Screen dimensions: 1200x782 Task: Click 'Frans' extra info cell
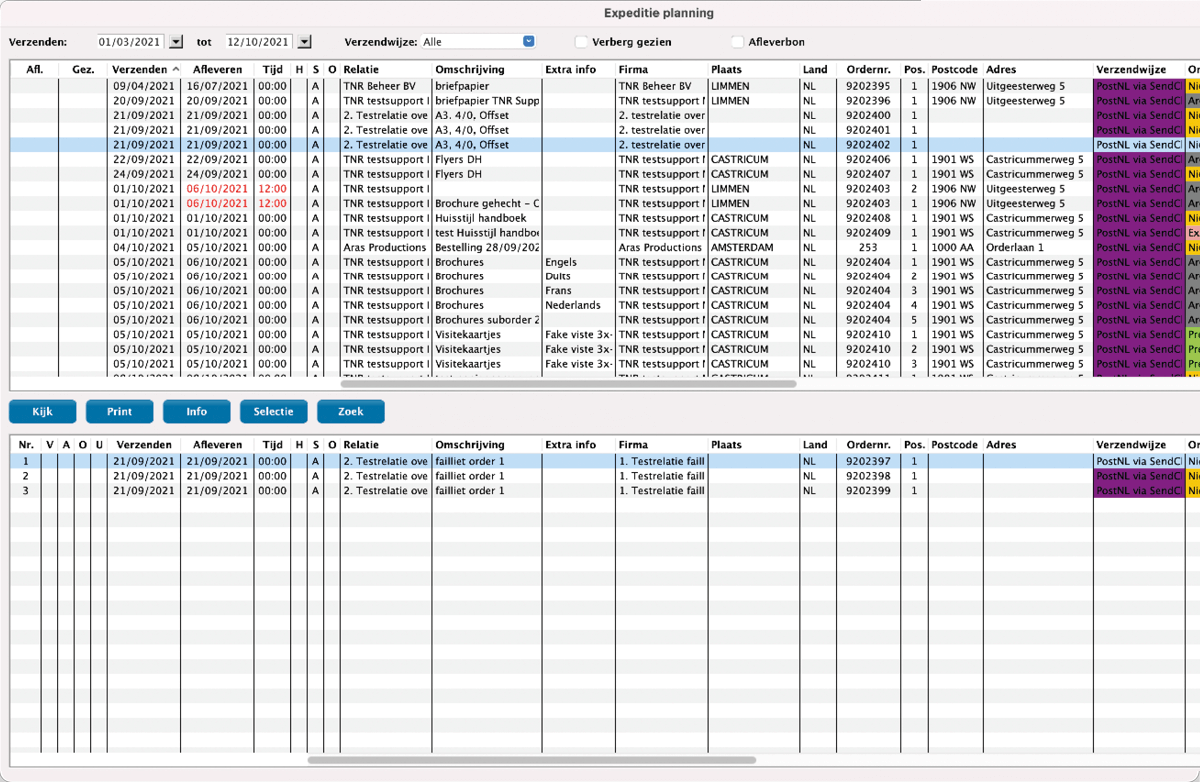pyautogui.click(x=578, y=291)
